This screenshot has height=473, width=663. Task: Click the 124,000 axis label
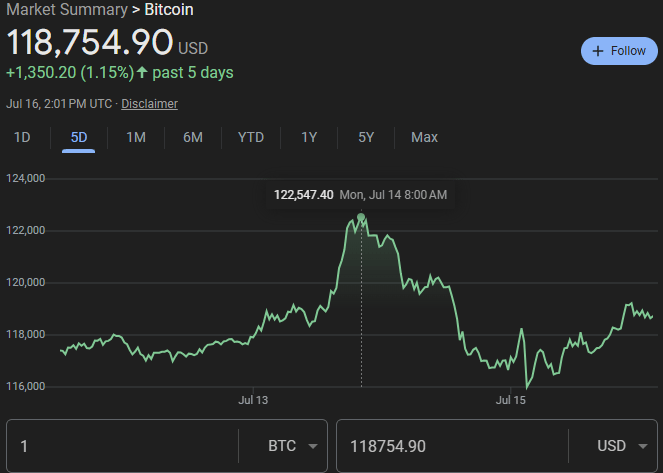25,178
